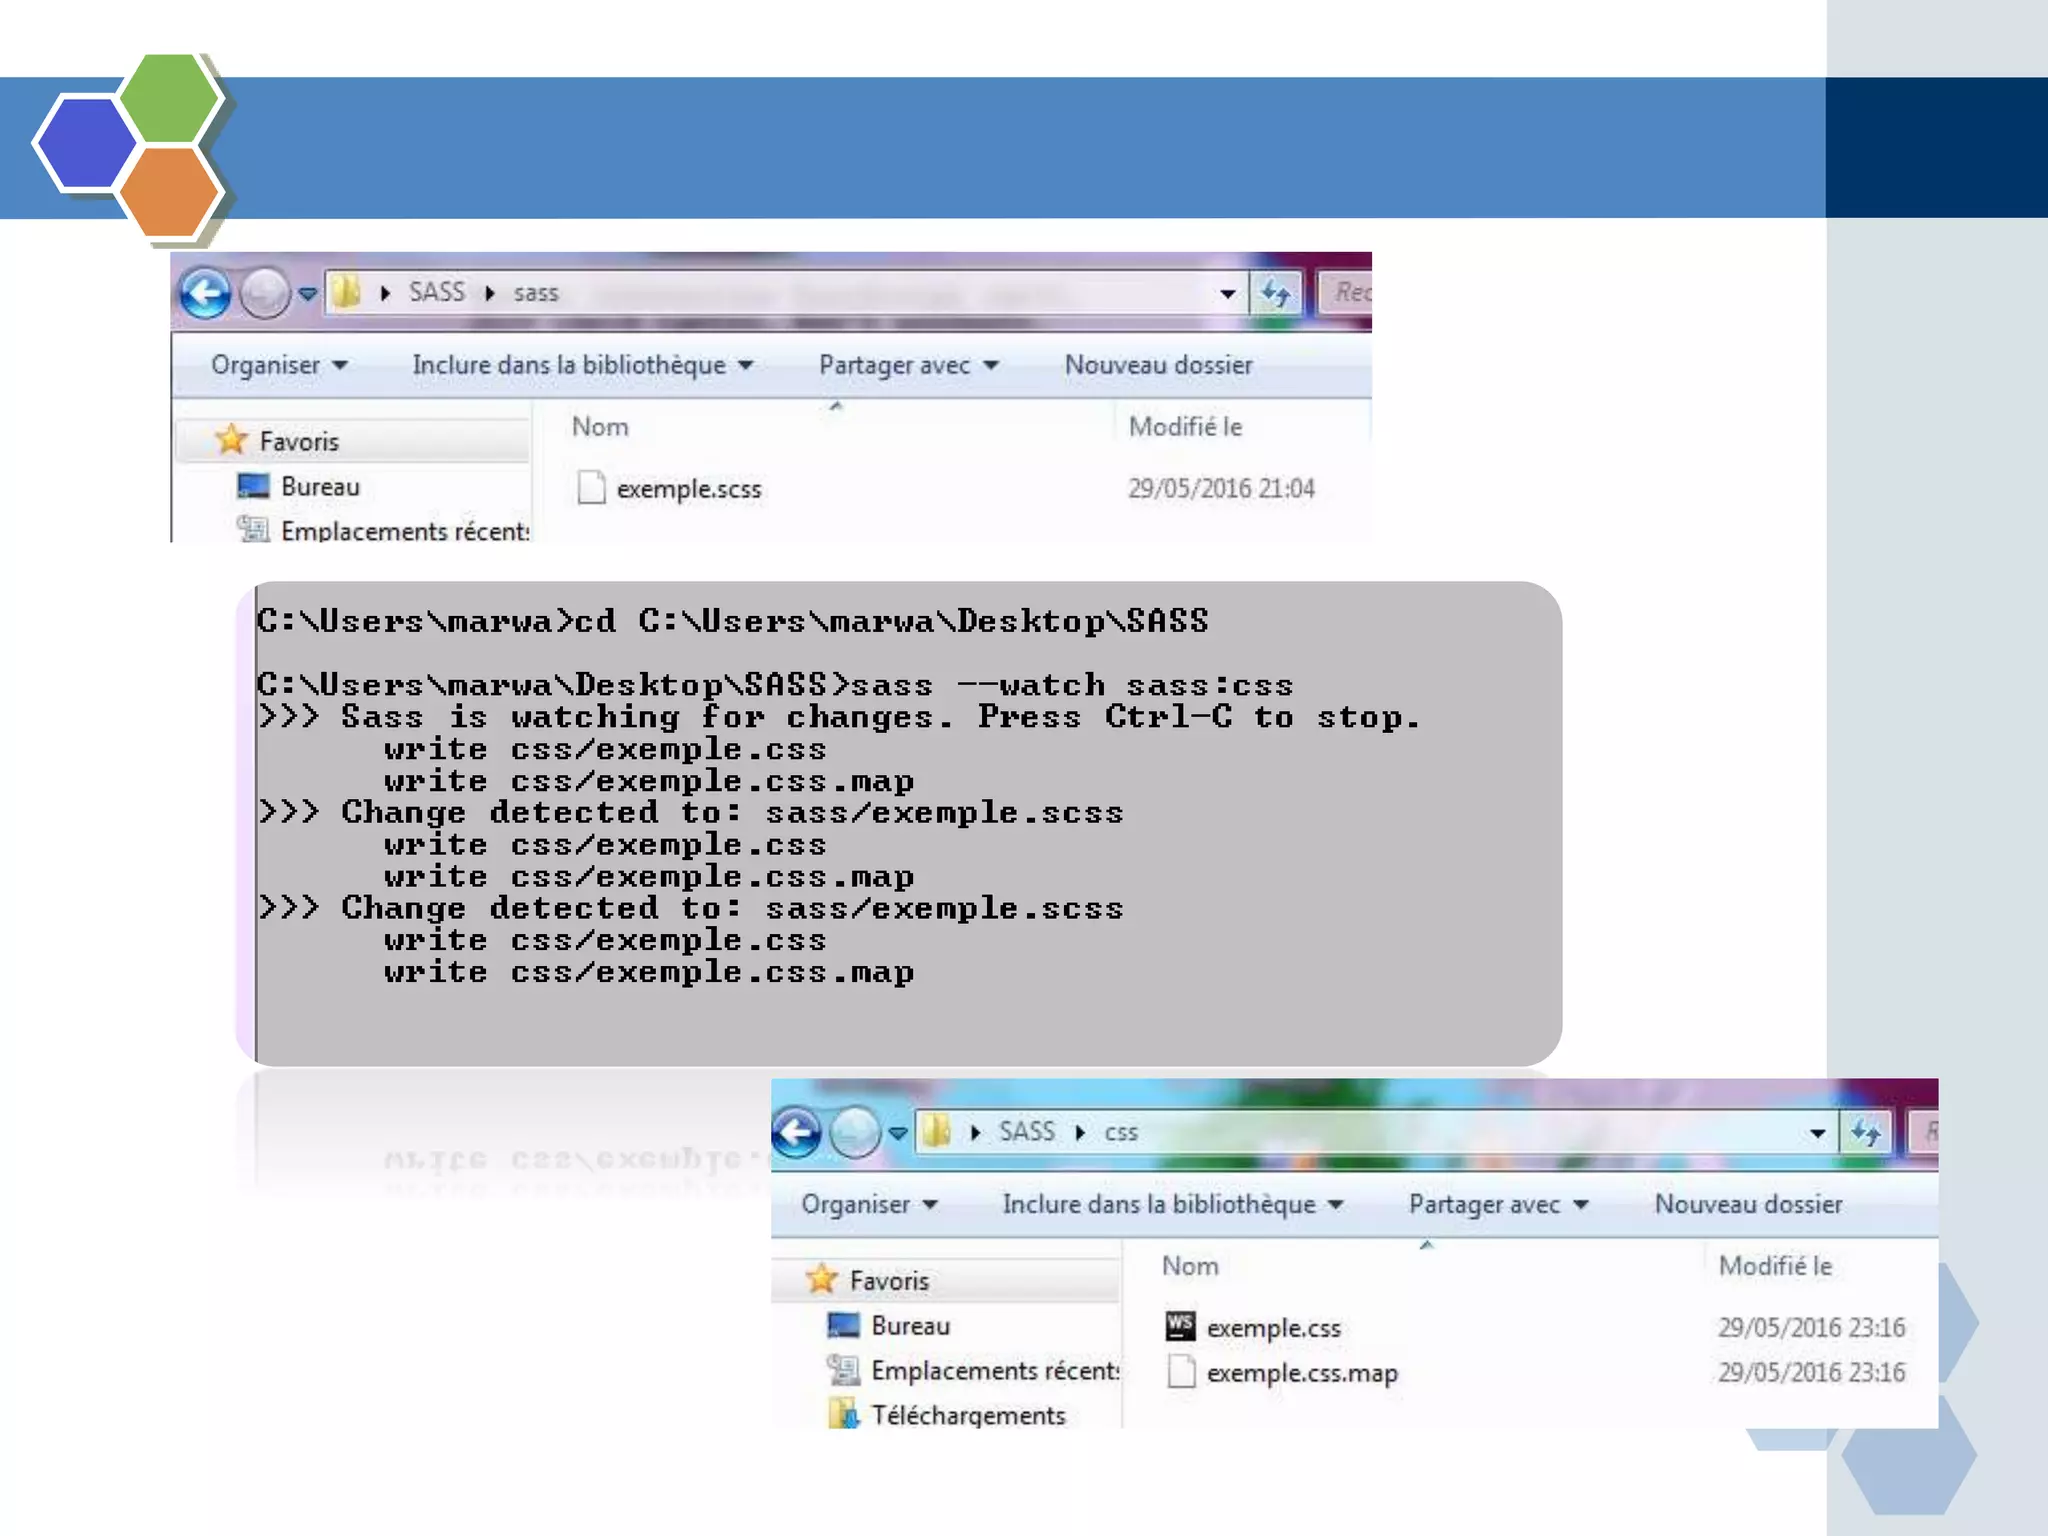Click Nouveau dossier in the css window
The image size is (2048, 1536).
(x=1748, y=1204)
